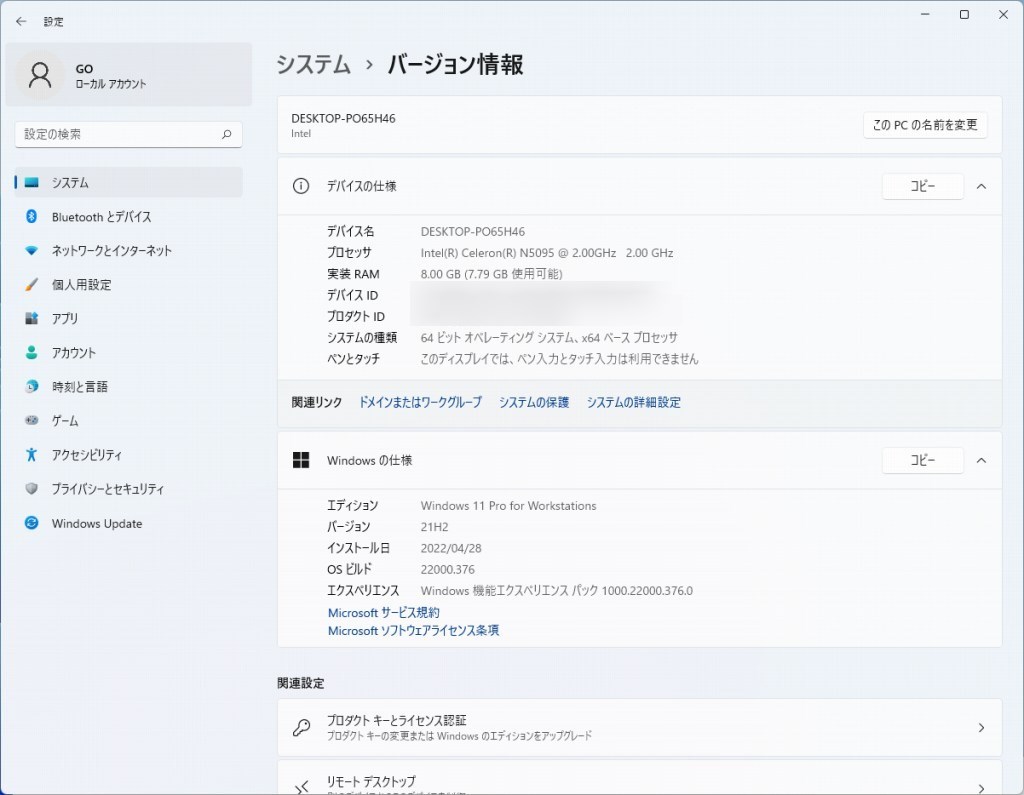Click the ローカル アカウント profile card
This screenshot has height=795, width=1024.
coord(129,74)
